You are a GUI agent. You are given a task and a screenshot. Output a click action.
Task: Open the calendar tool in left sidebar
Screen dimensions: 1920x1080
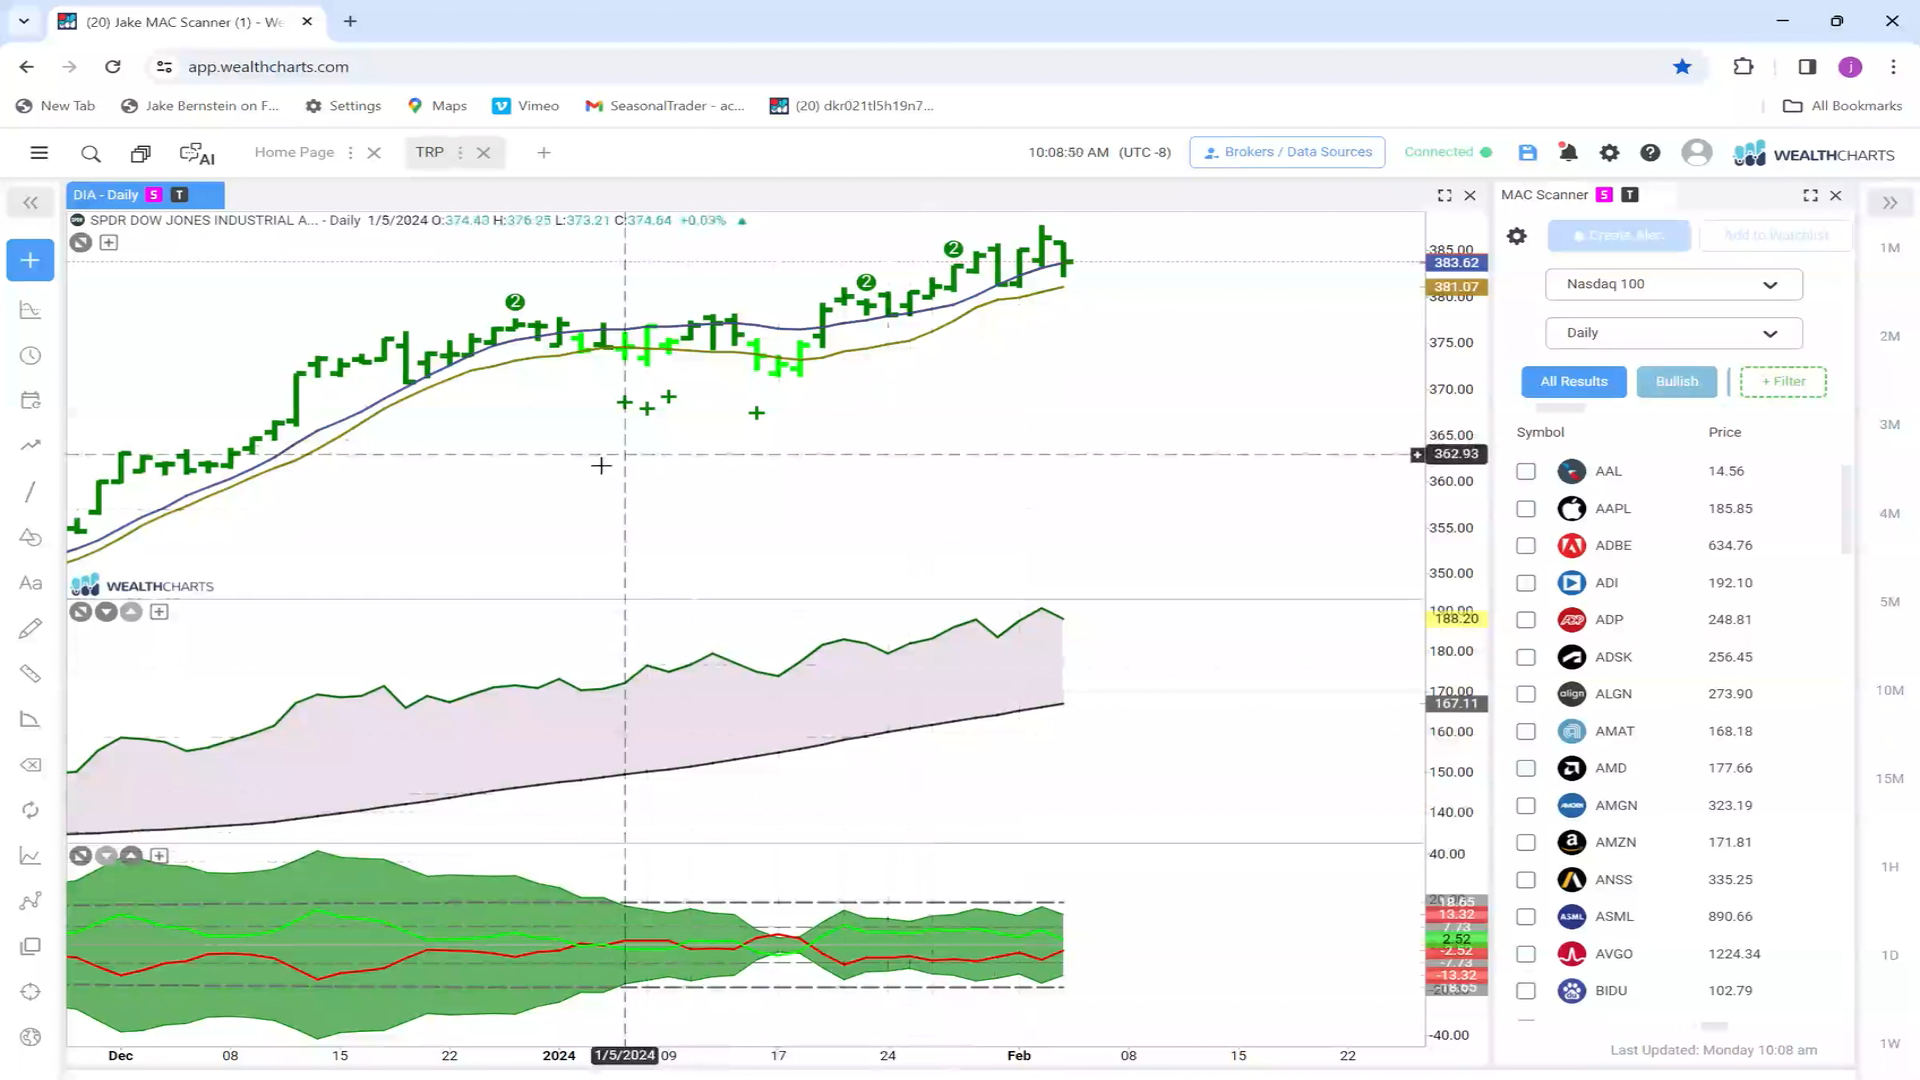(30, 400)
